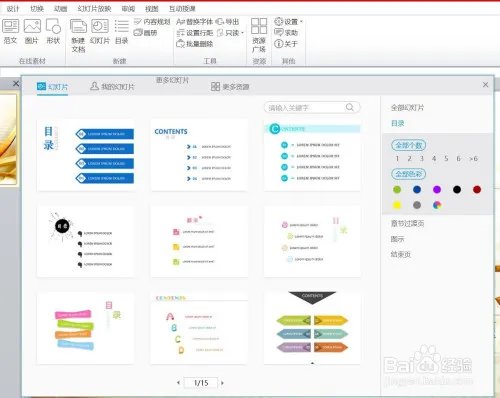The height and width of the screenshot is (398, 500).
Task: Pick the blue color filter
Action: coord(417,190)
